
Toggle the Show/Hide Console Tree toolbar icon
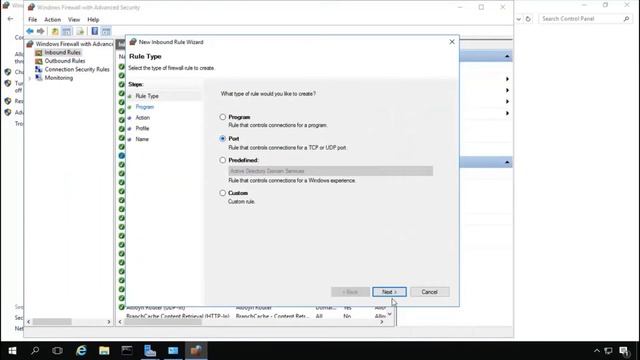[67, 31]
